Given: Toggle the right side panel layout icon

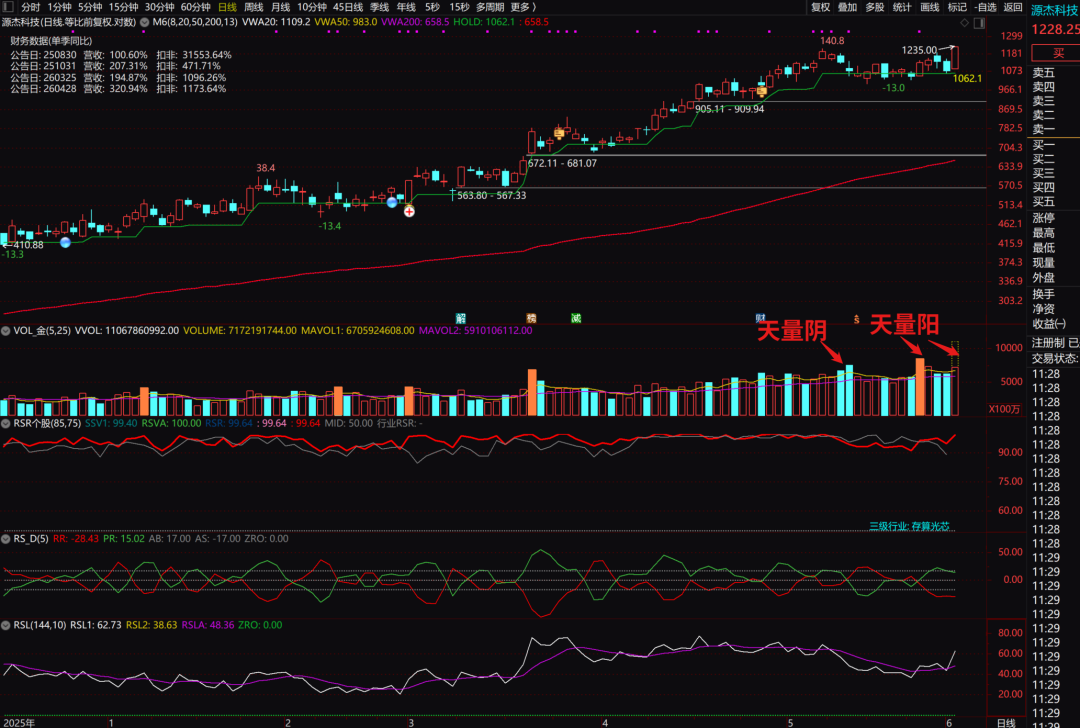Looking at the screenshot, I should tap(979, 23).
